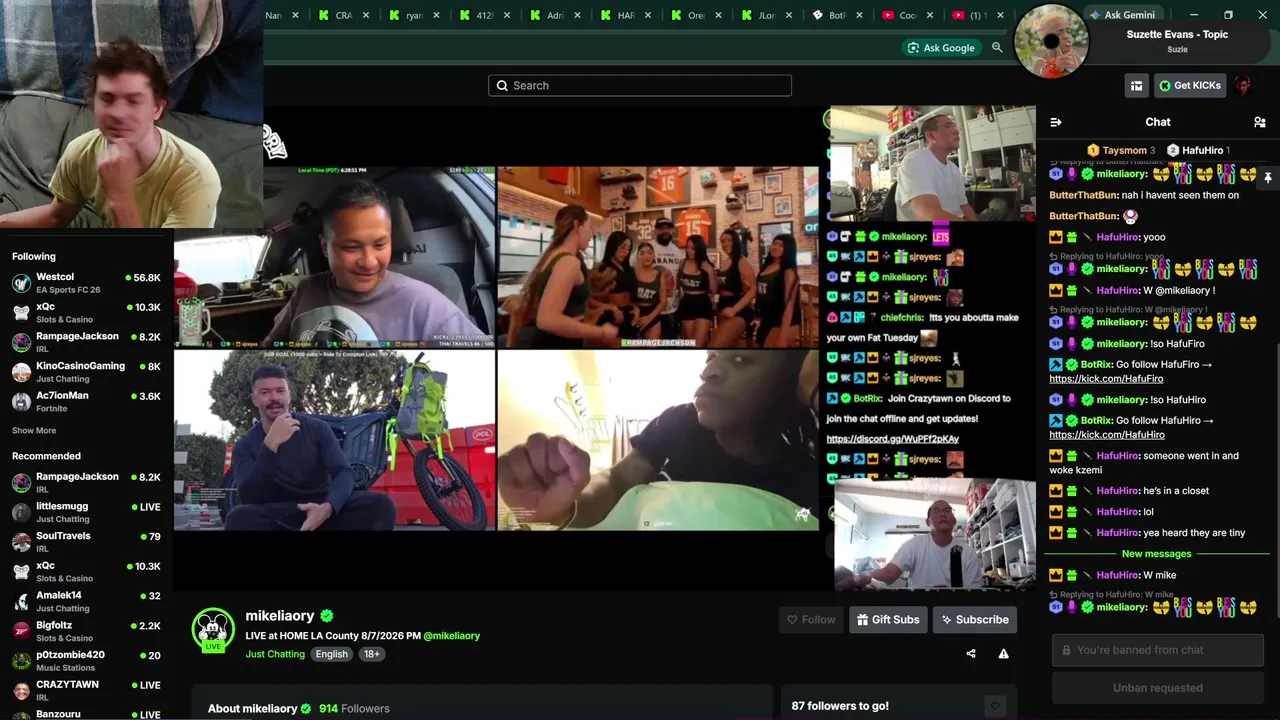Click the Just Chatting category link
Screen dimensions: 1280x720
(x=275, y=654)
